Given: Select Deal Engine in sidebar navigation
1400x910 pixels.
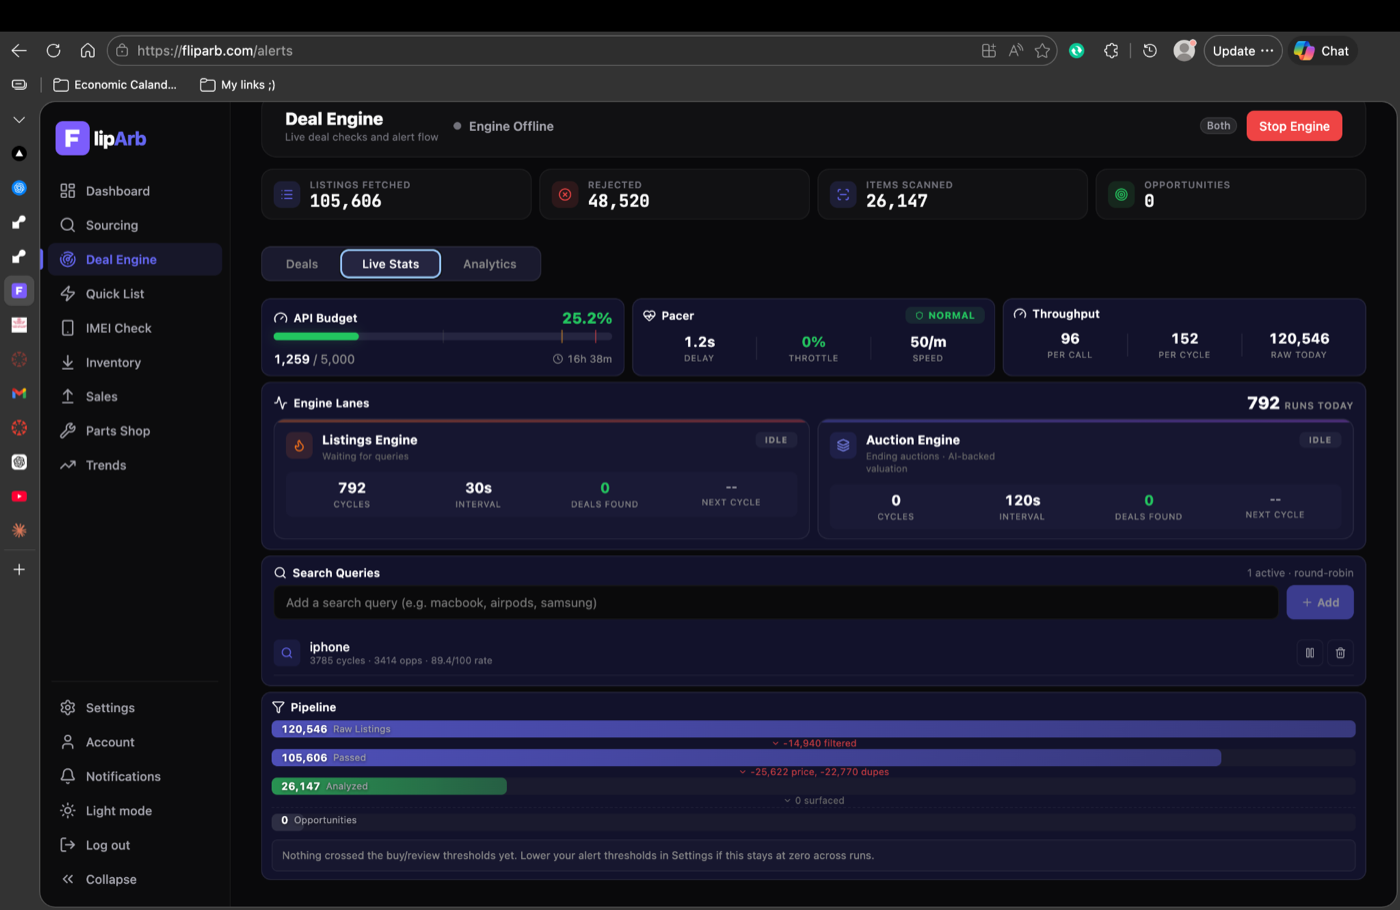Looking at the screenshot, I should (x=134, y=259).
